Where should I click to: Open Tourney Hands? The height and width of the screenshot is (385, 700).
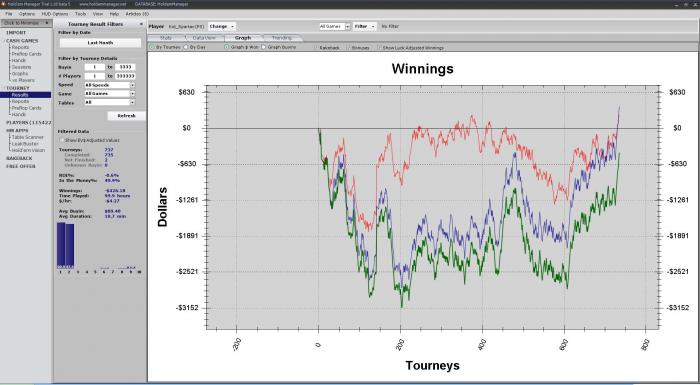[x=19, y=114]
